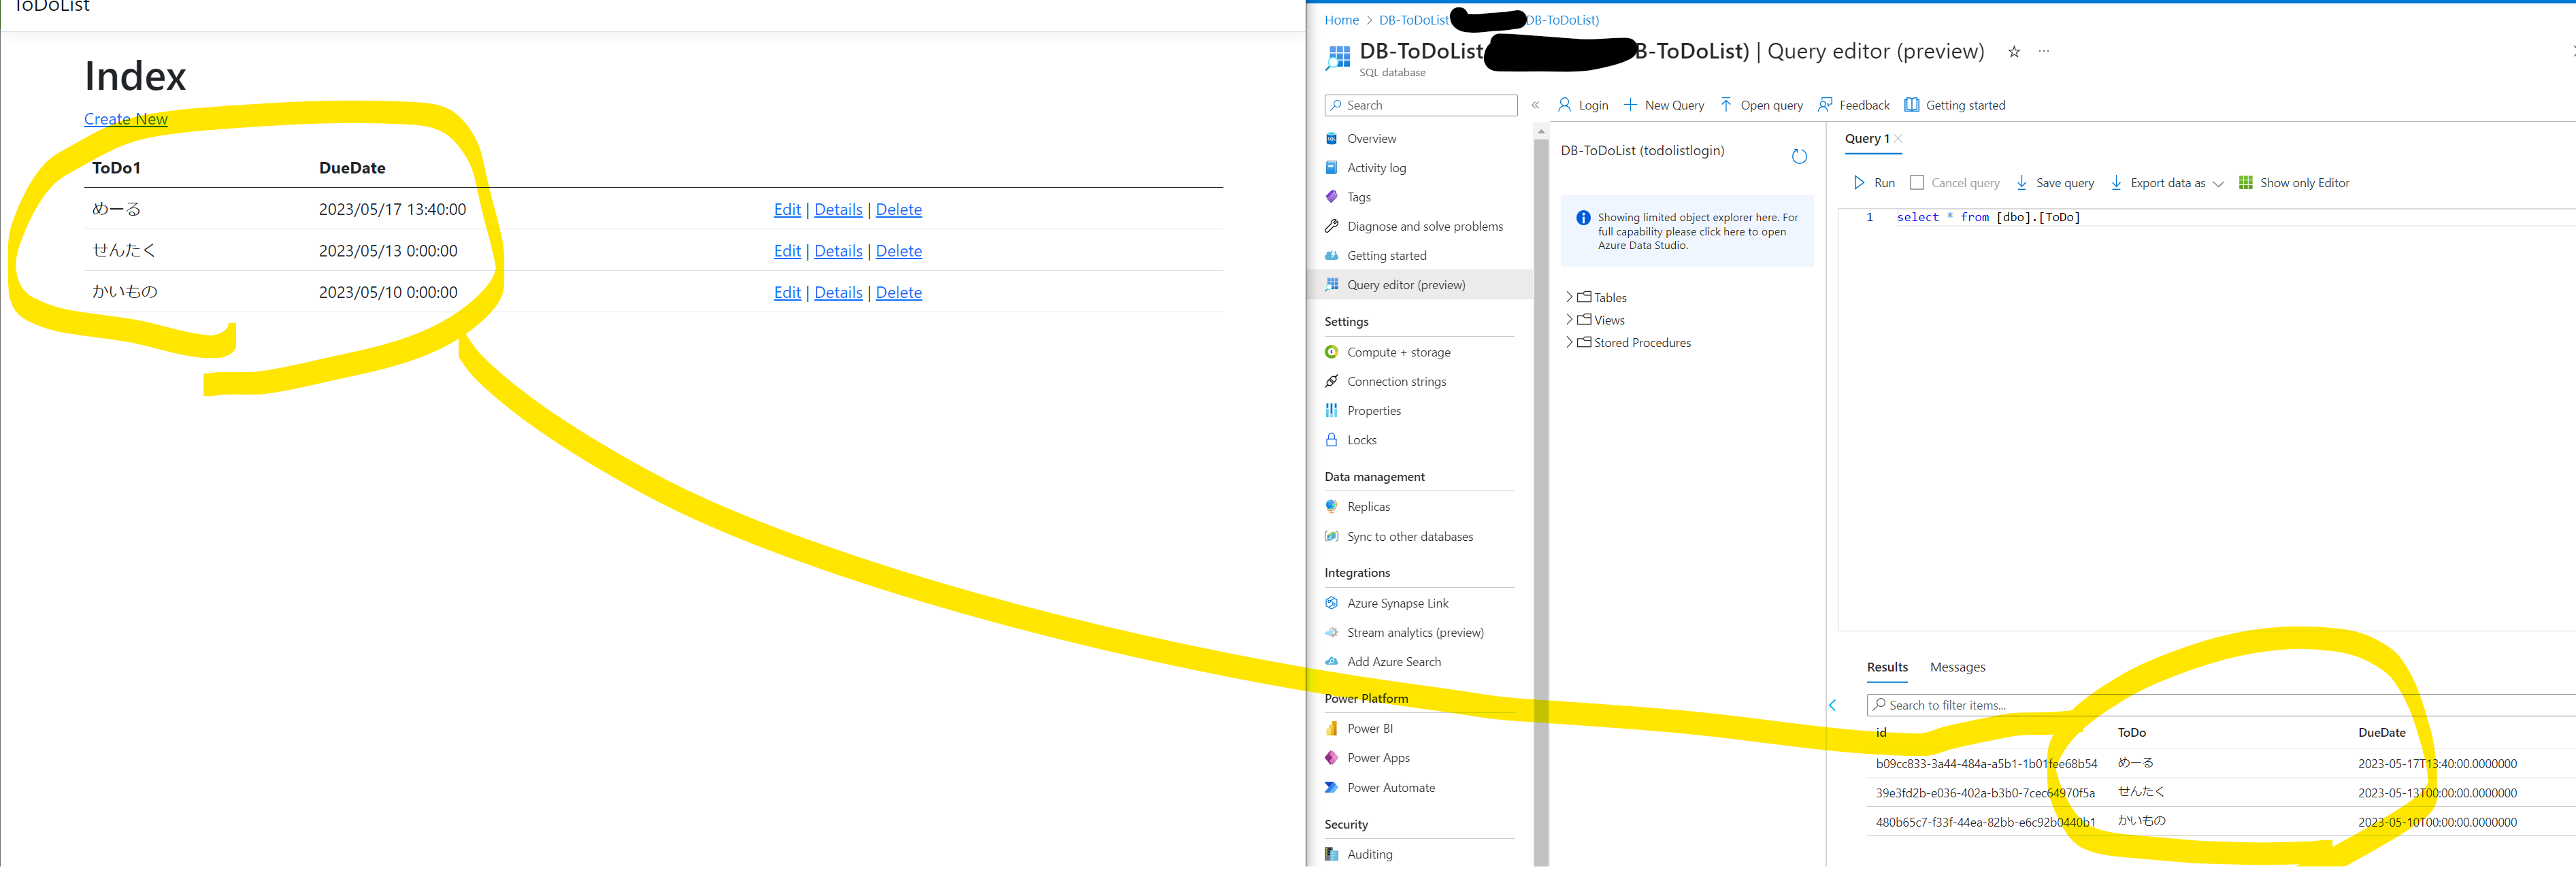2576x896 pixels.
Task: Click the Create New link
Action: point(126,119)
